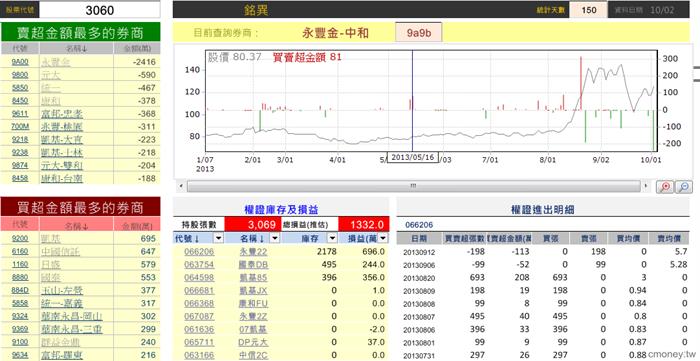Click detail row date 20130912
This screenshot has height=361, width=700.
point(419,252)
